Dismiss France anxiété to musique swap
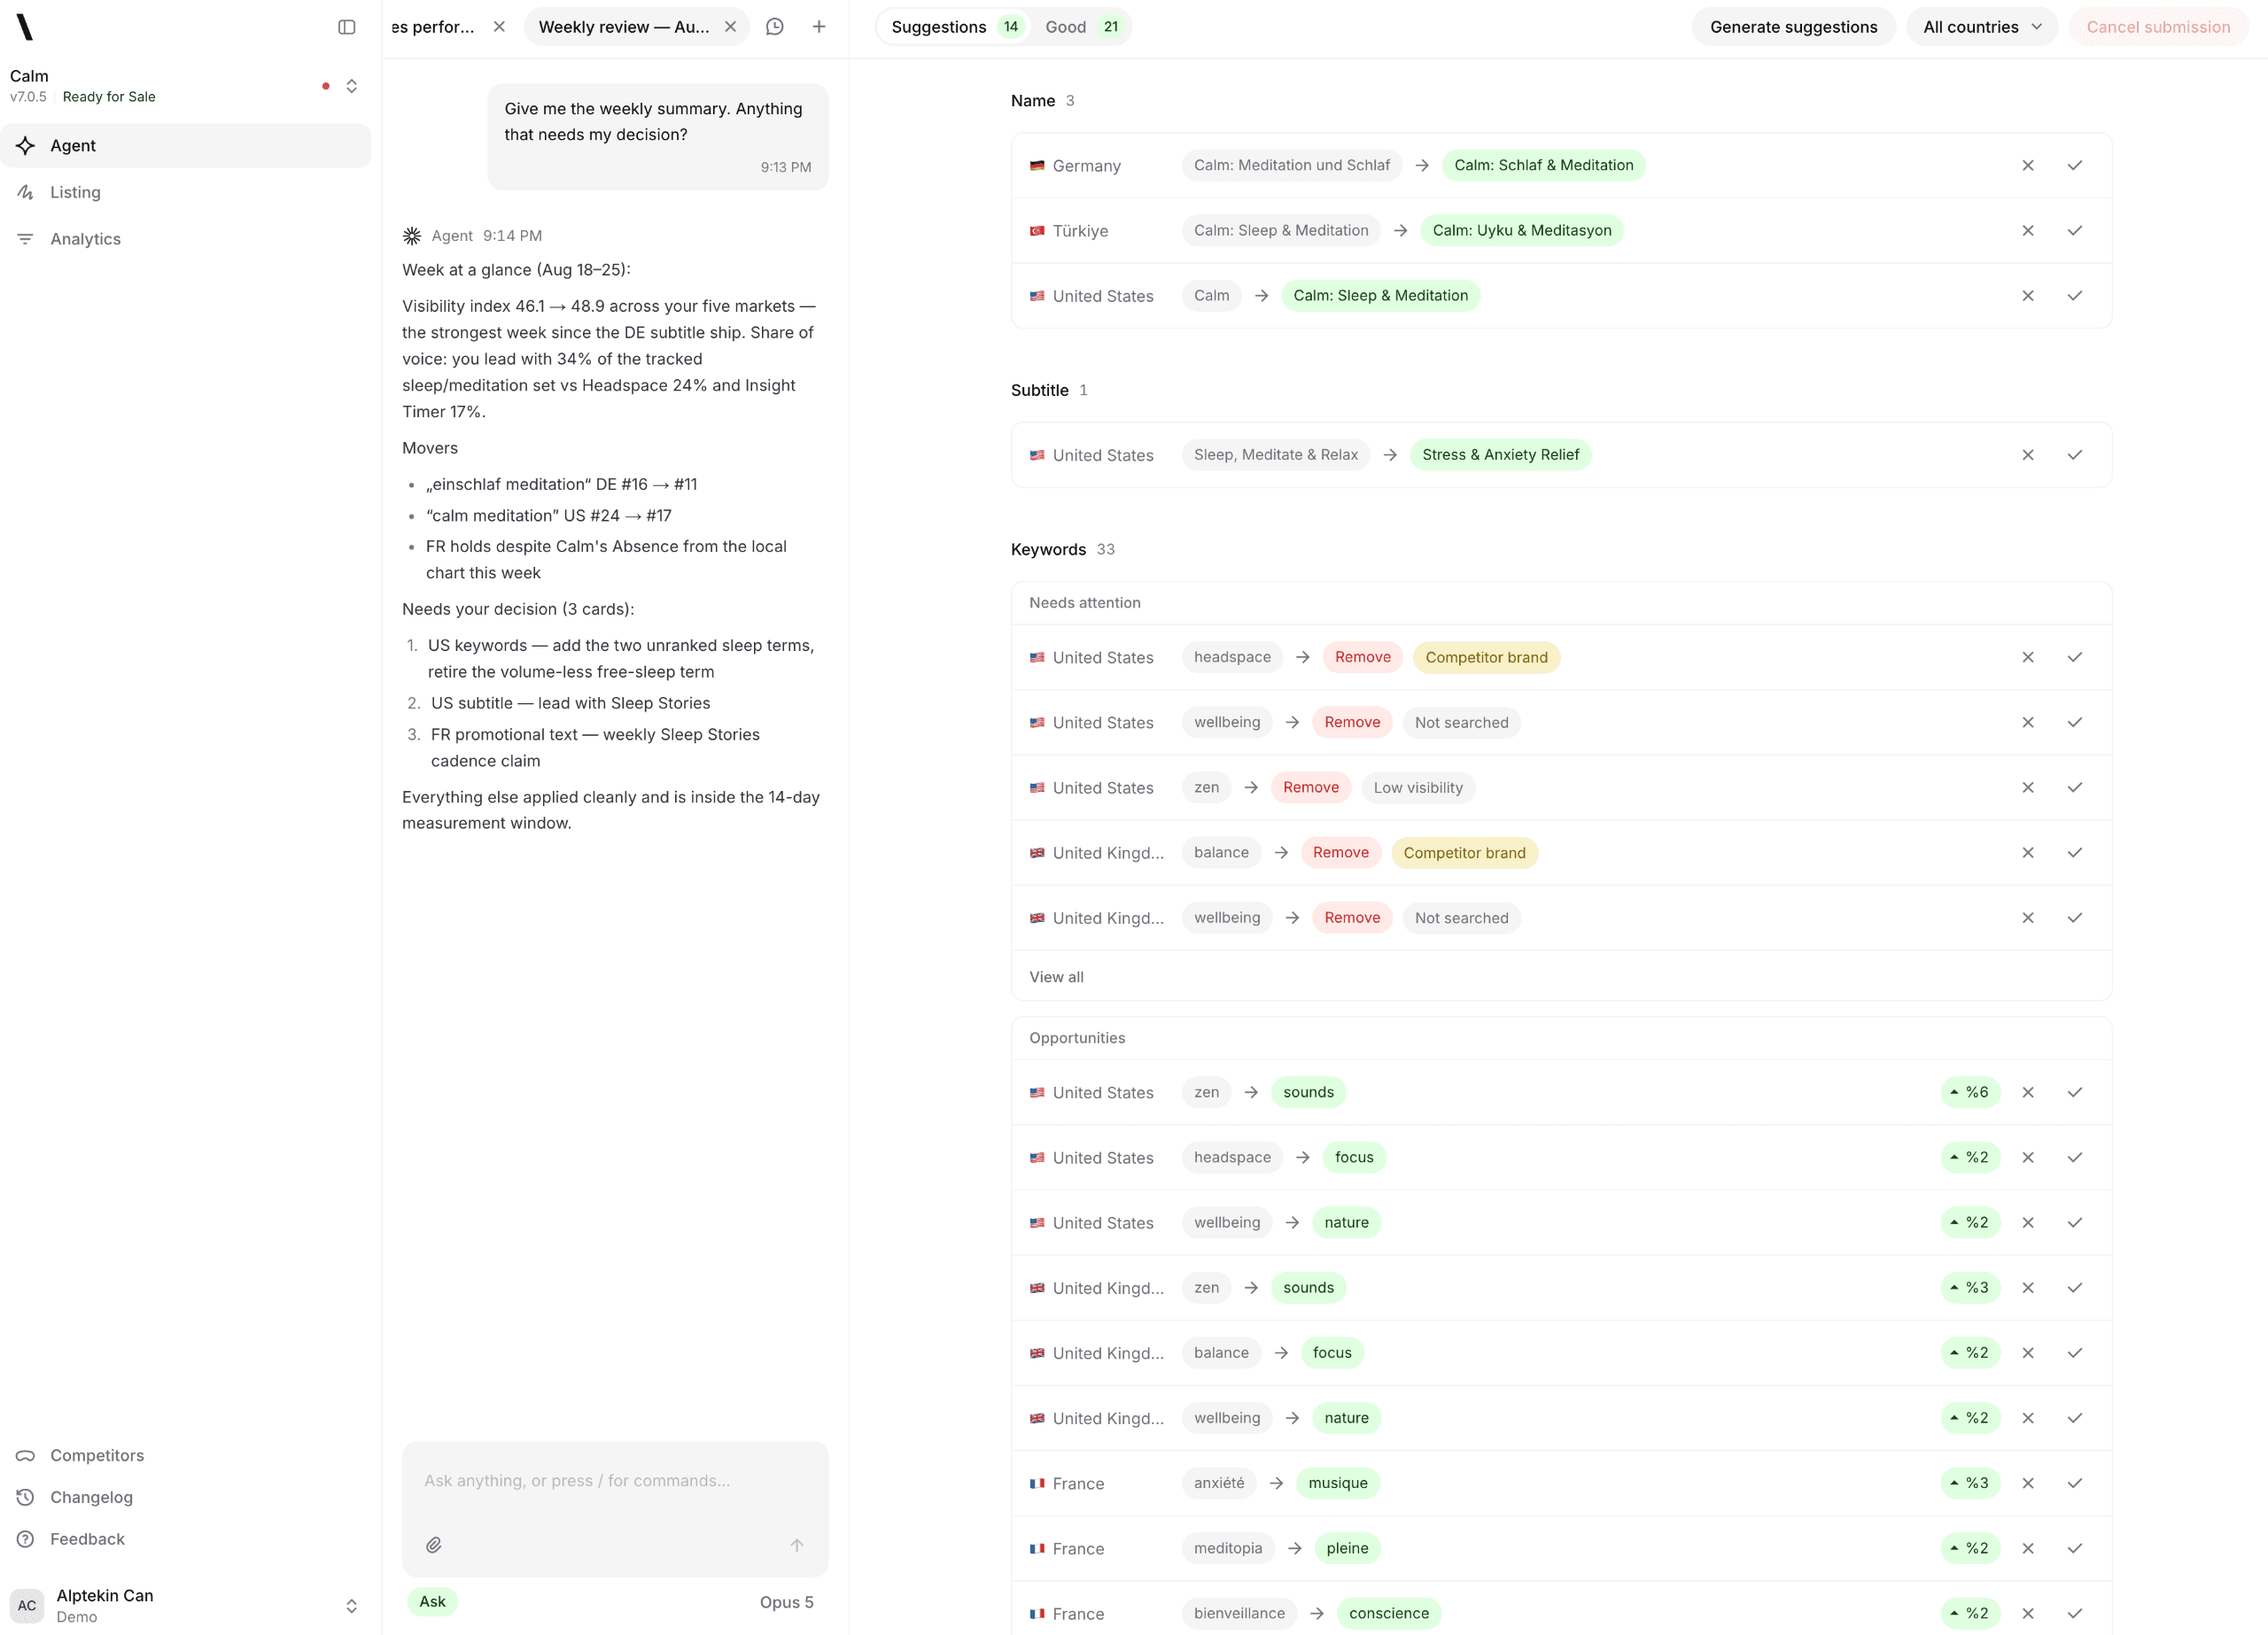Viewport: 2268px width, 1635px height. point(2028,1483)
